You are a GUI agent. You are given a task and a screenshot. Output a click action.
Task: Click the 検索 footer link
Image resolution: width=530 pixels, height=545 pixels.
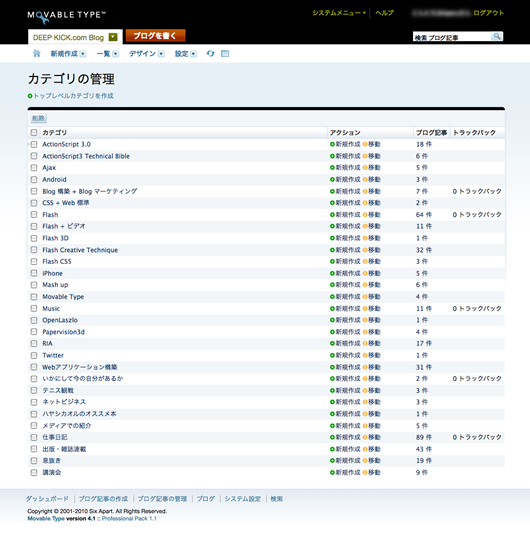tap(277, 499)
